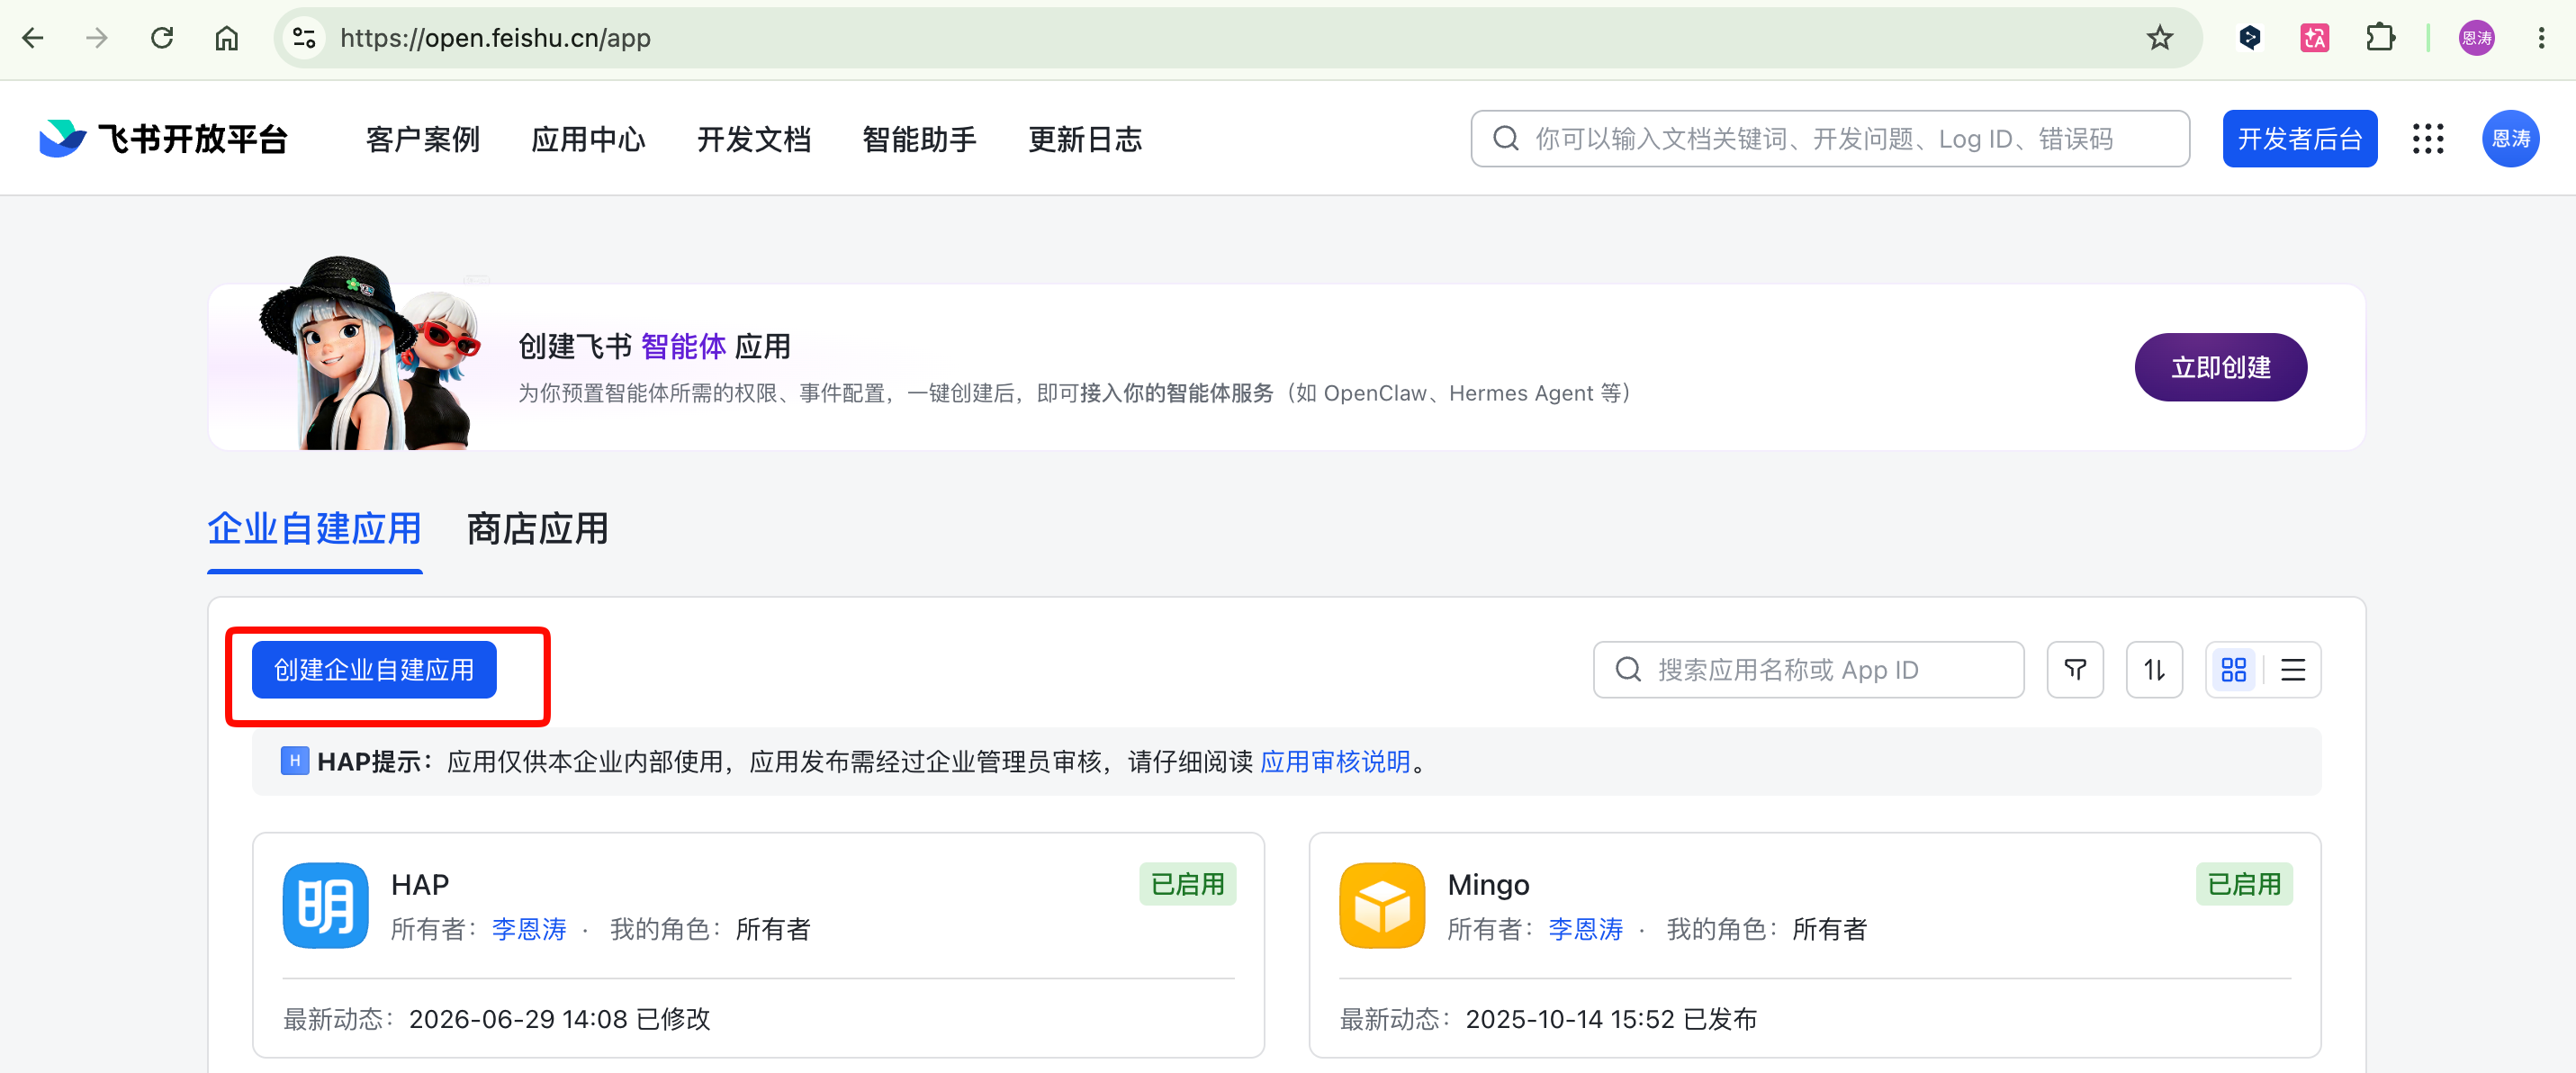This screenshot has width=2576, height=1073.
Task: Reload the Feishu page
Action: (162, 38)
